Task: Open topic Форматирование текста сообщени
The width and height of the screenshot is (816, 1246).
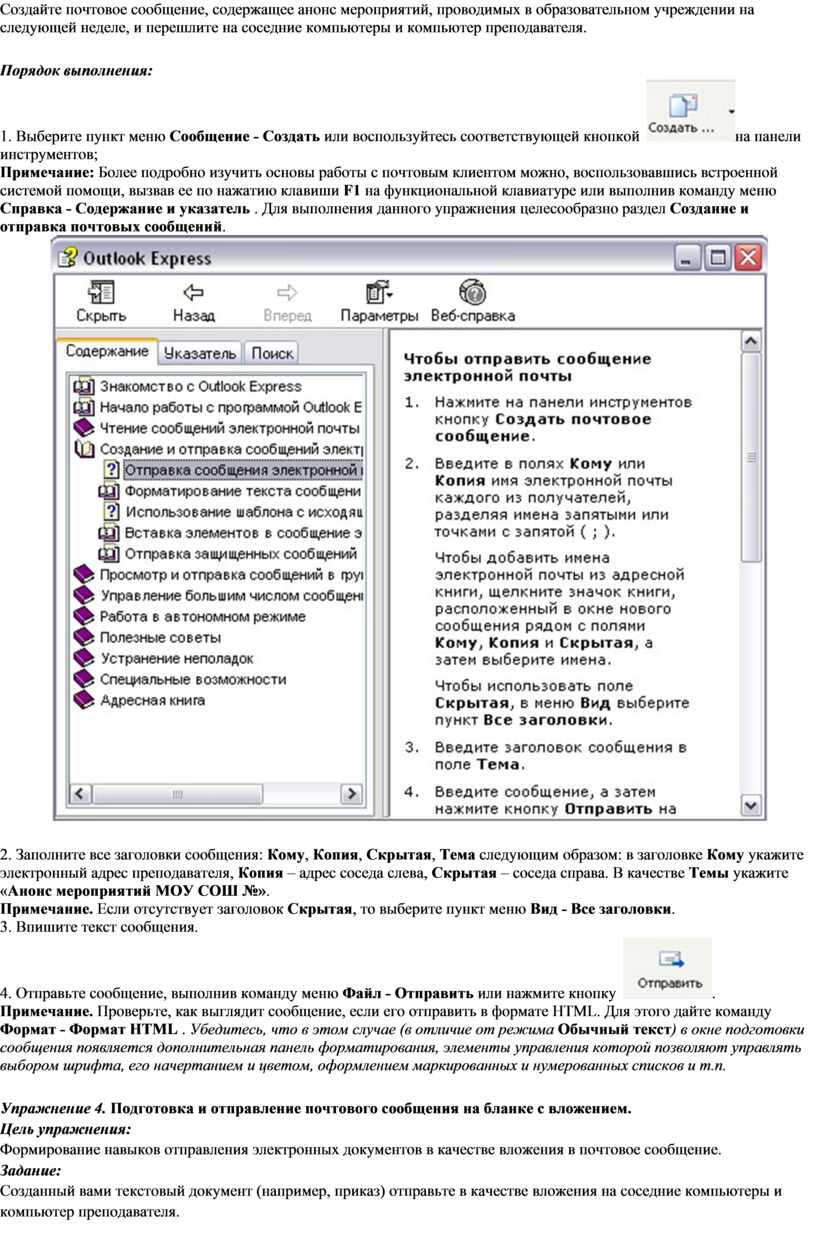Action: tap(243, 491)
